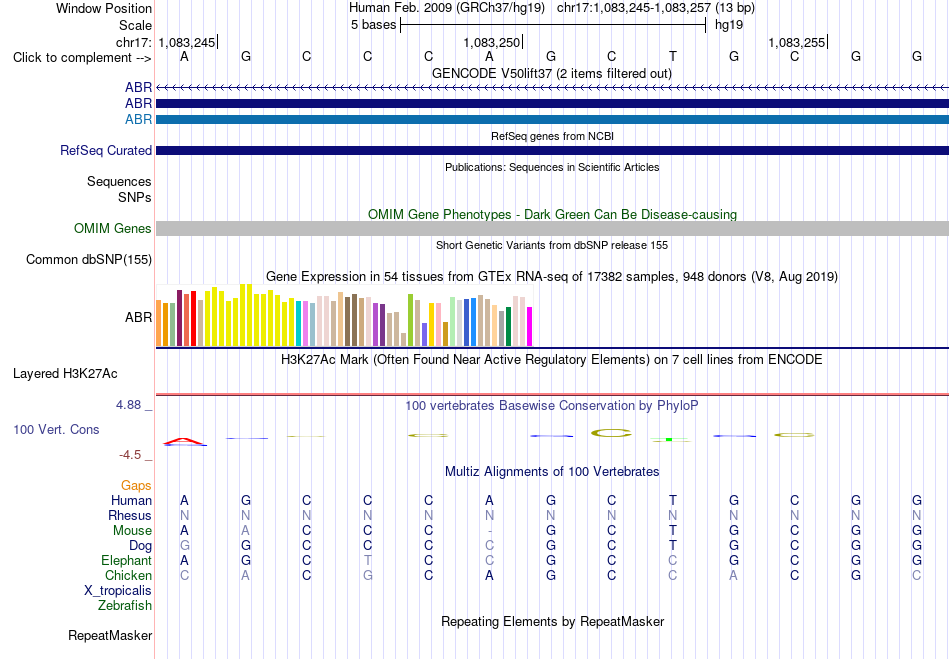The width and height of the screenshot is (950, 659).
Task: Click the light blue ABR transcript bar
Action: click(553, 119)
